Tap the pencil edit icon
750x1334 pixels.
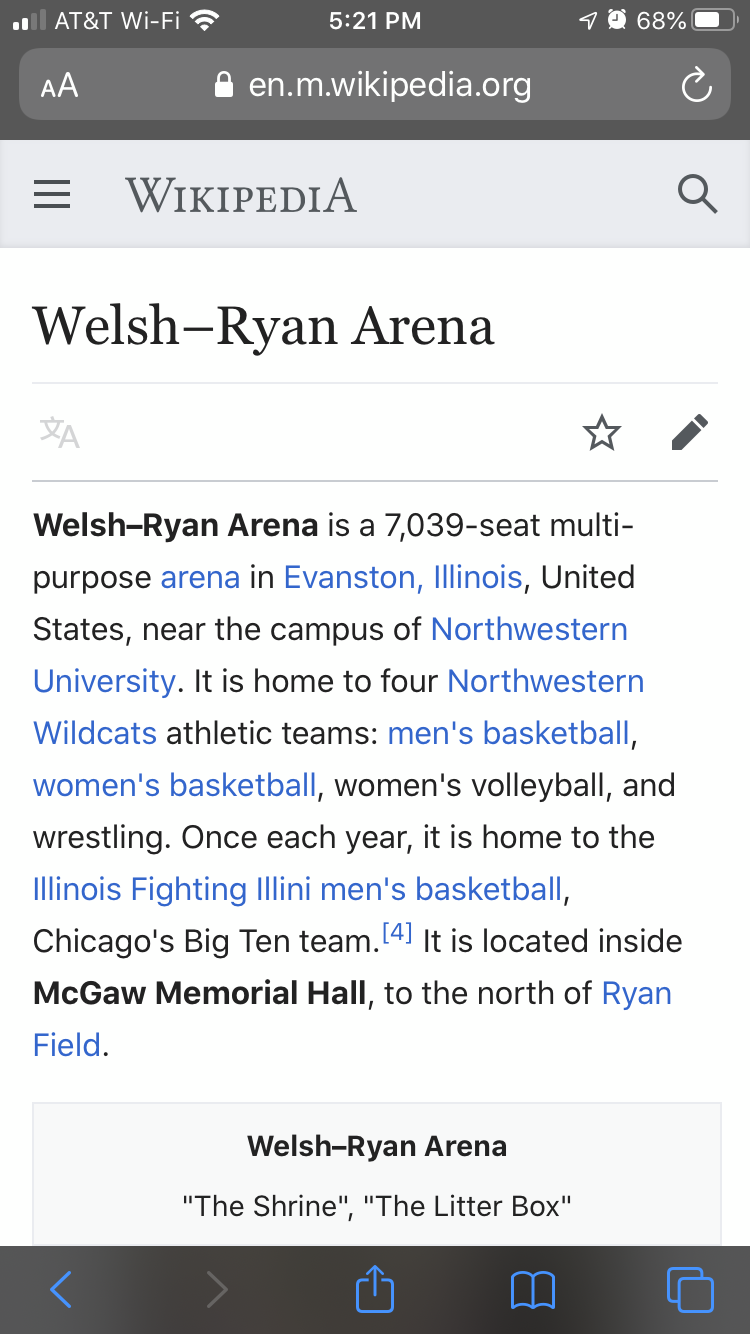point(689,433)
